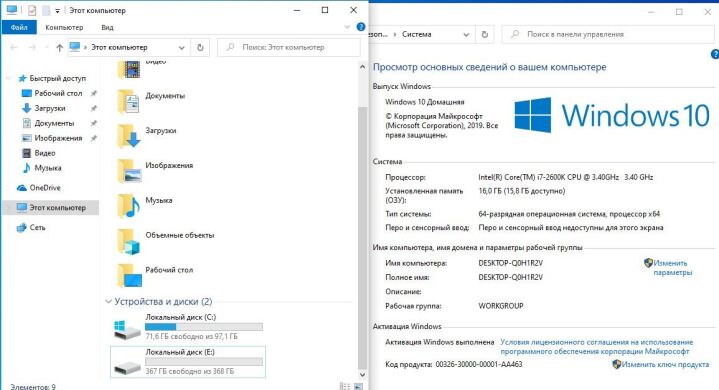Open the Музыка folder icon in main pane
This screenshot has width=719, height=390.
(128, 206)
